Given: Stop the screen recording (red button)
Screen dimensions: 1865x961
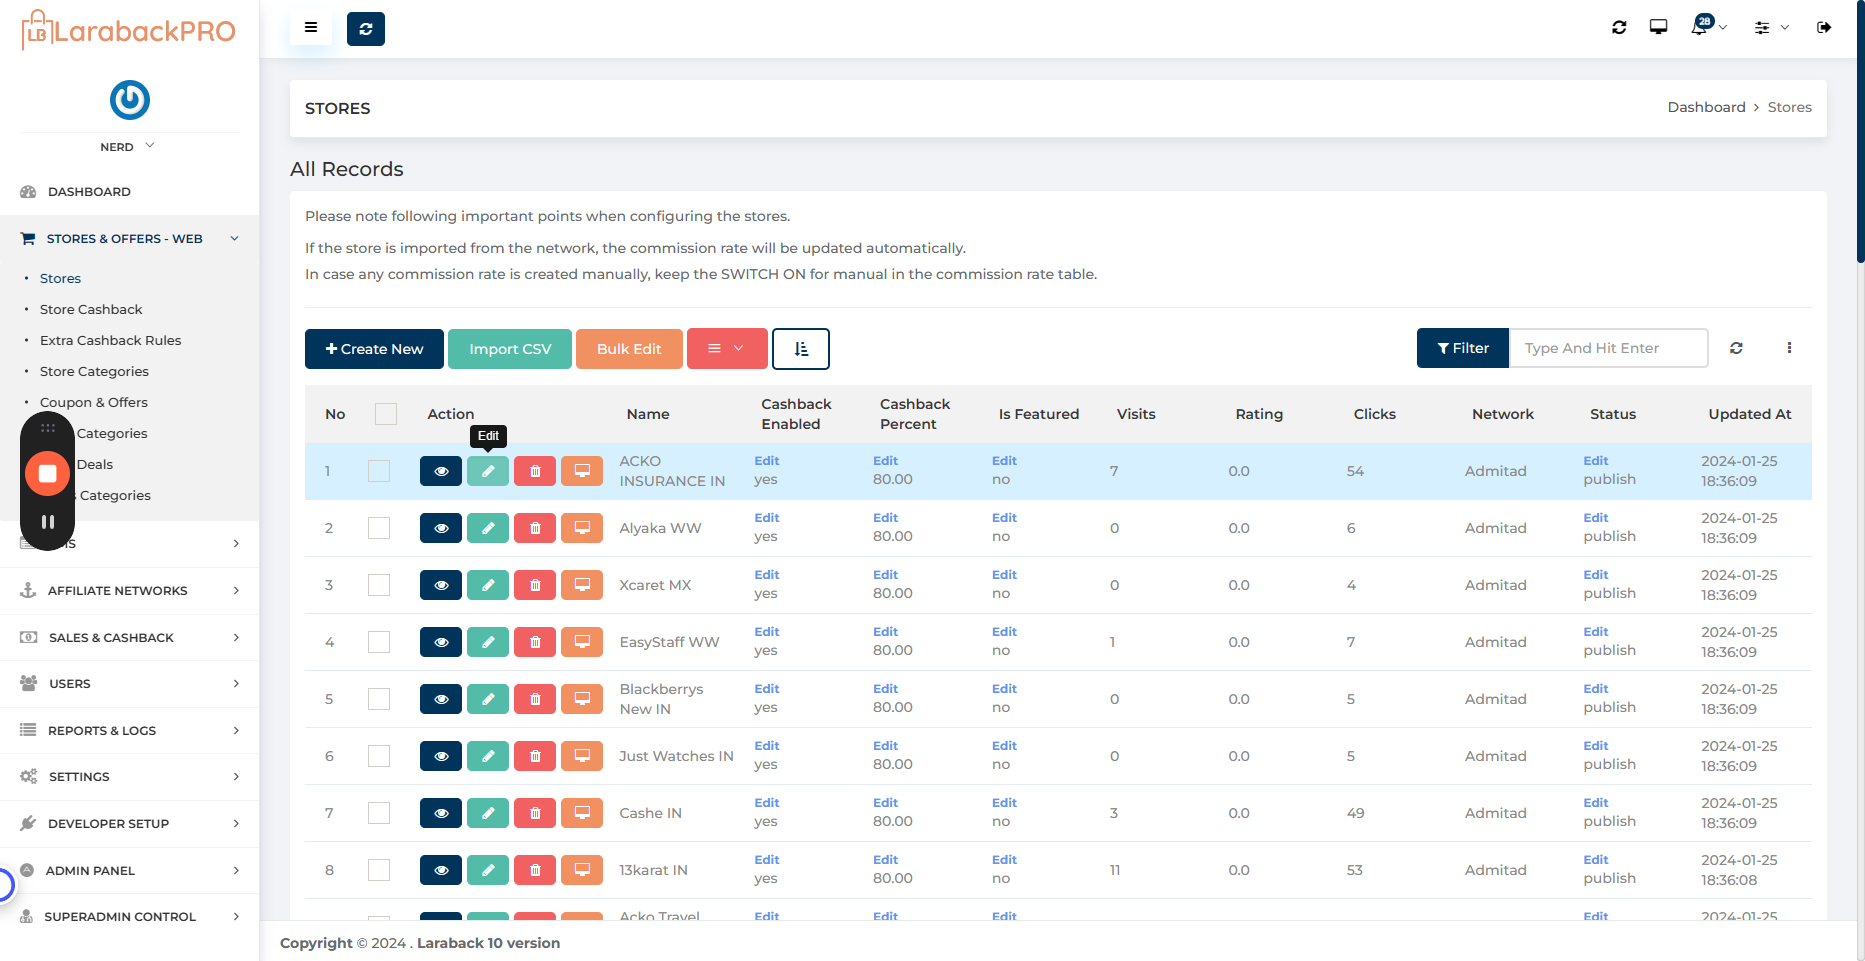Looking at the screenshot, I should [x=47, y=473].
